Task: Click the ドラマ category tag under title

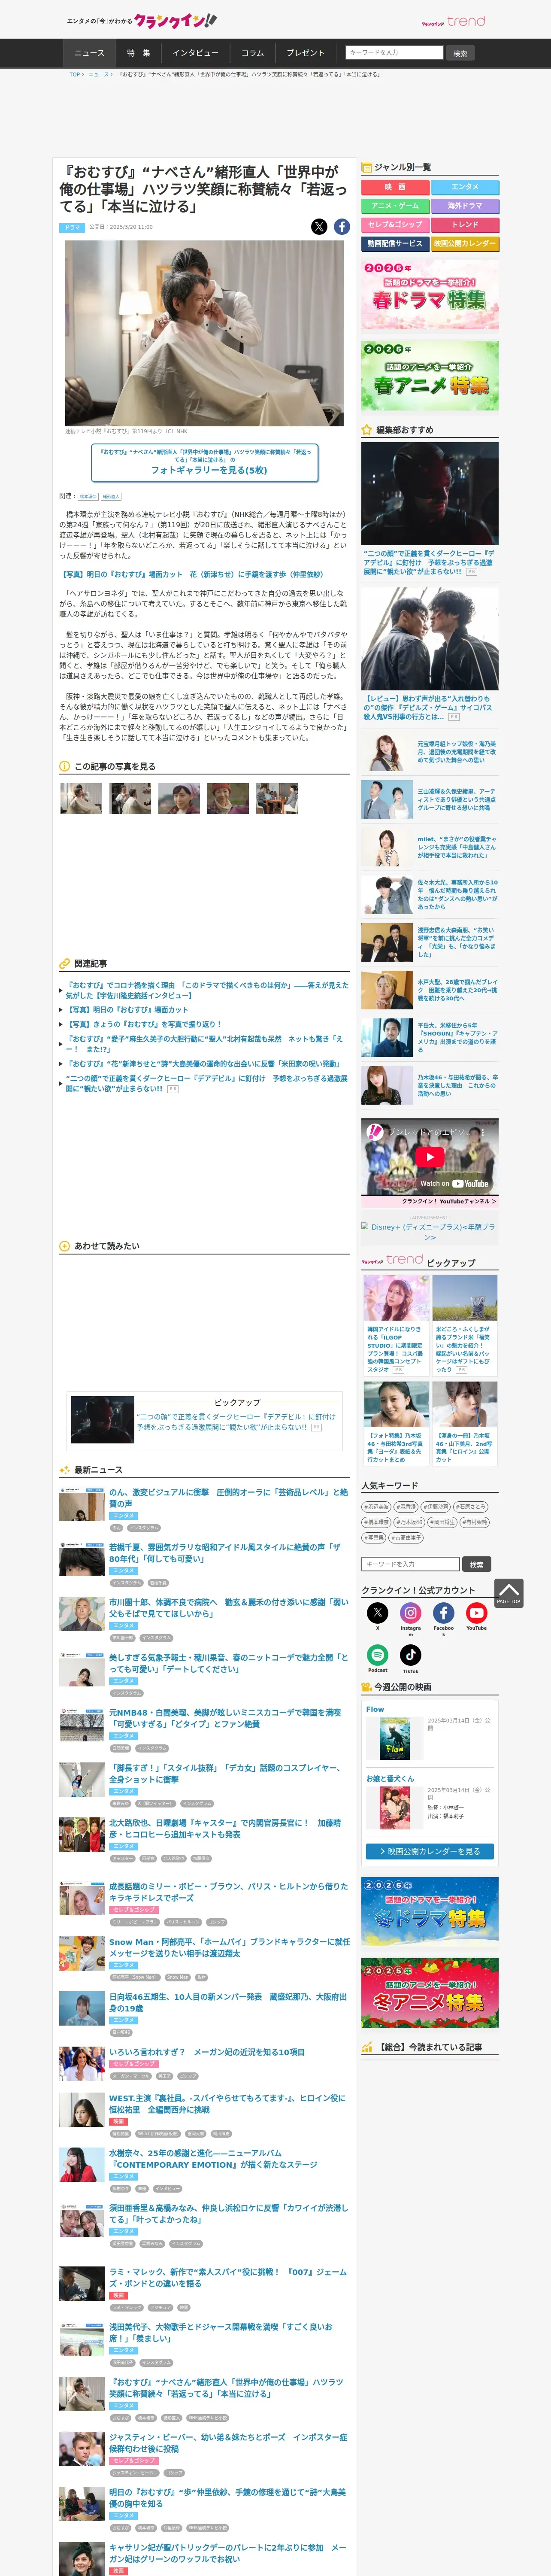Action: pyautogui.click(x=72, y=228)
